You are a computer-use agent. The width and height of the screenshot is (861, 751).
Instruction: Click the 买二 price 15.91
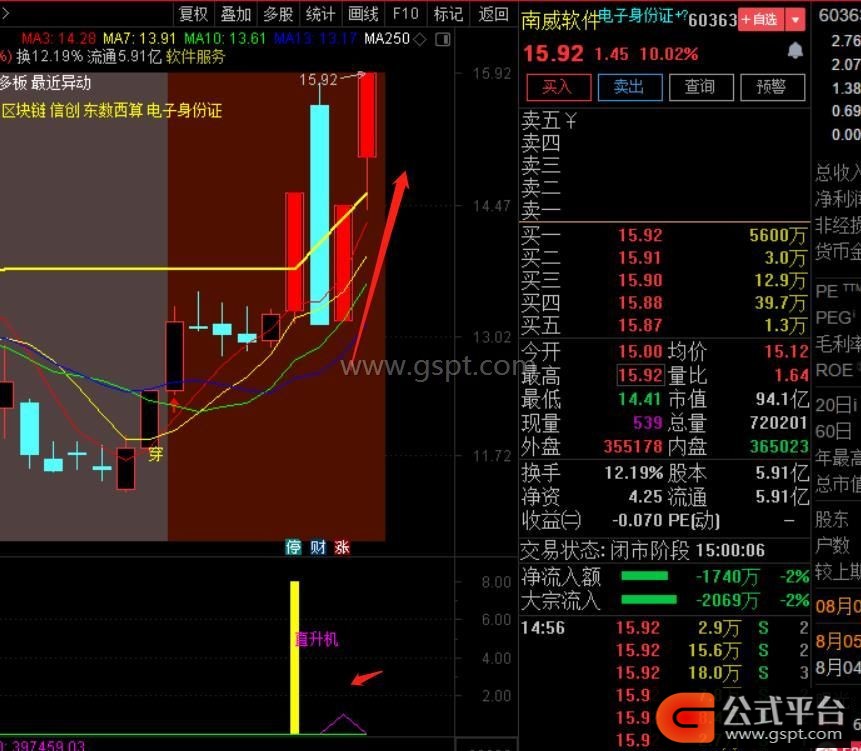point(640,258)
